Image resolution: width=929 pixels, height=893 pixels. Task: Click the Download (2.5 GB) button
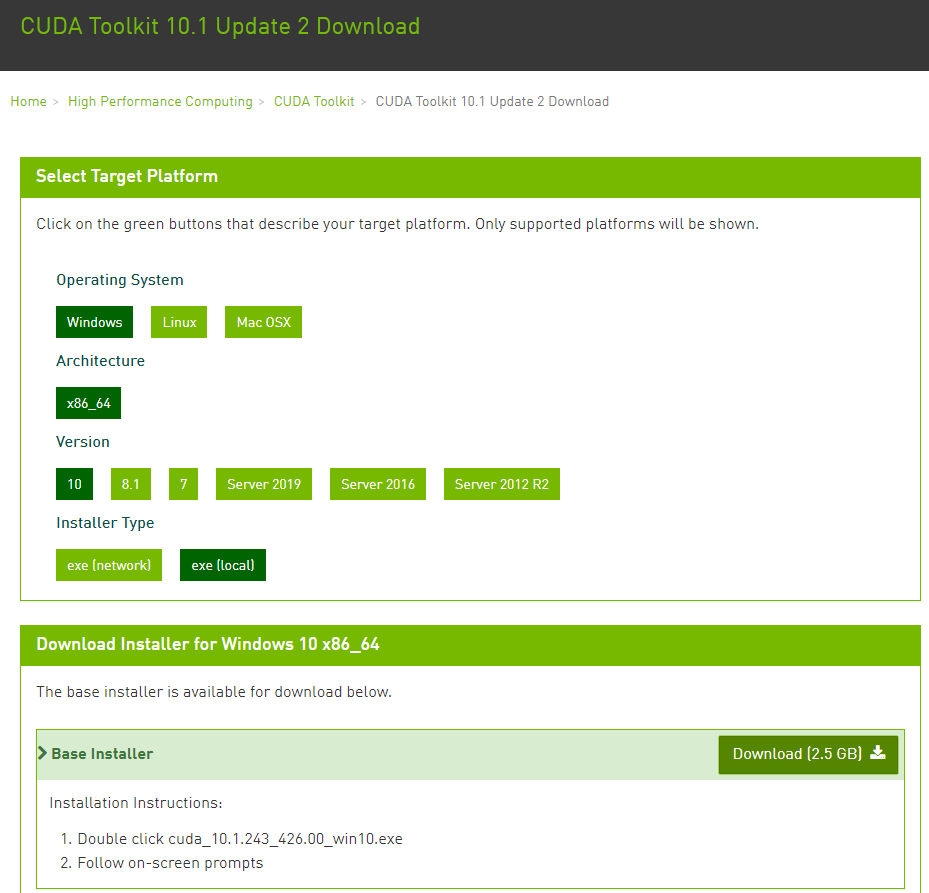[808, 754]
